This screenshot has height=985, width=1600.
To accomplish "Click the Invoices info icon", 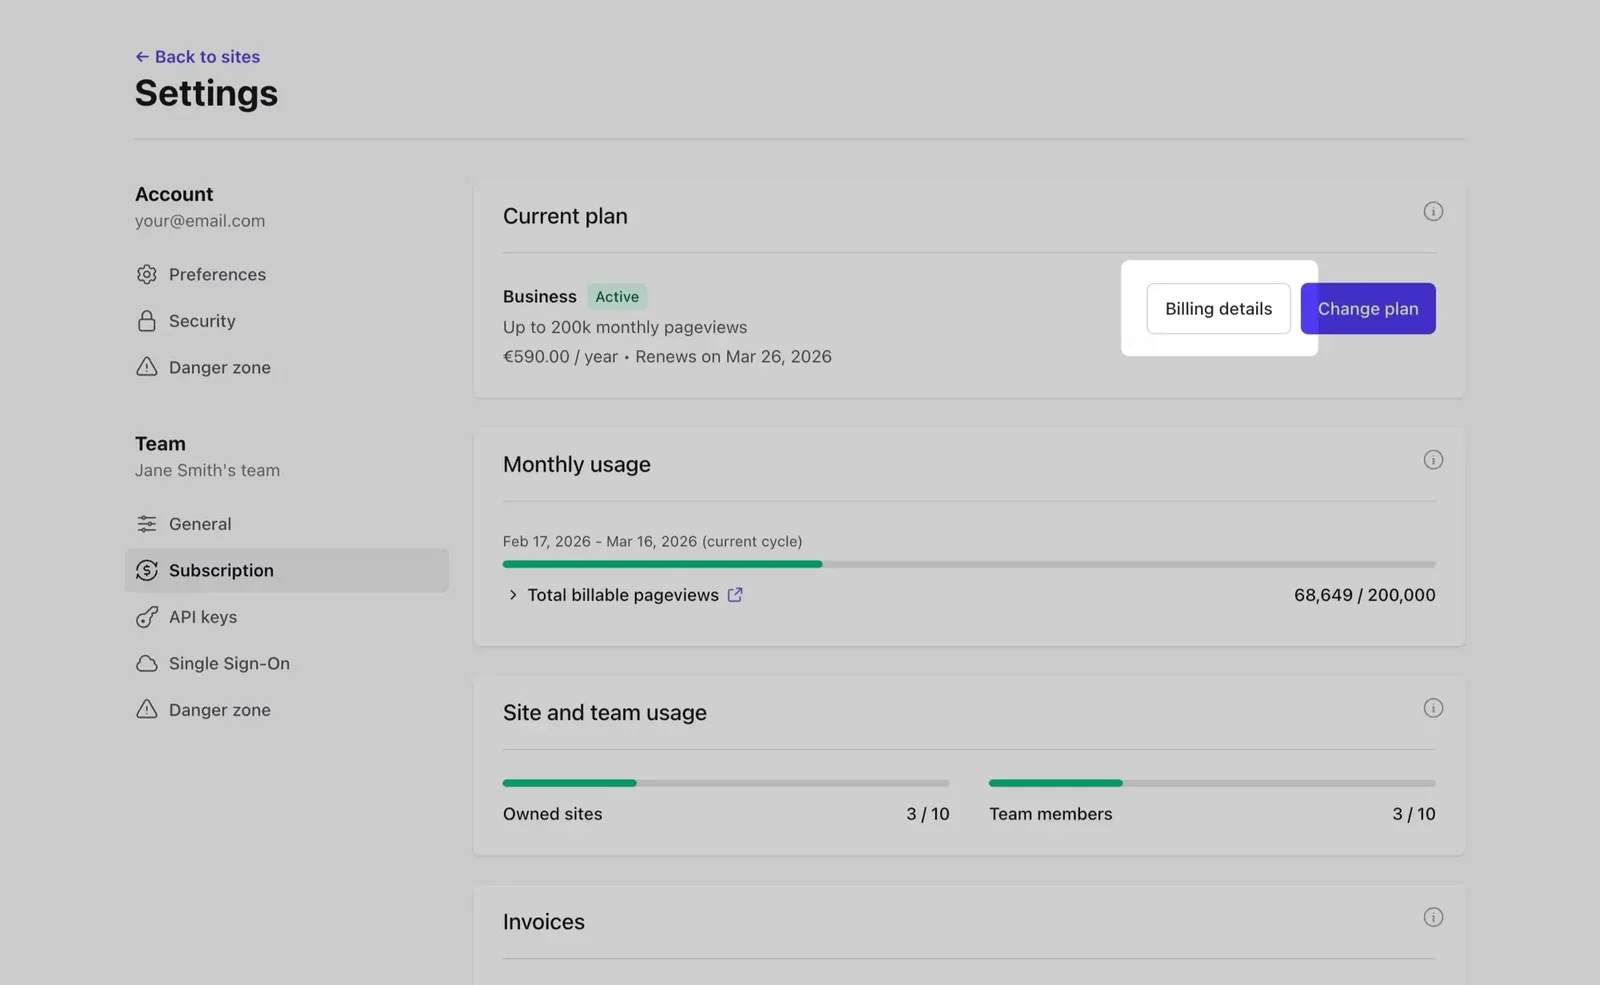I will click(x=1433, y=916).
